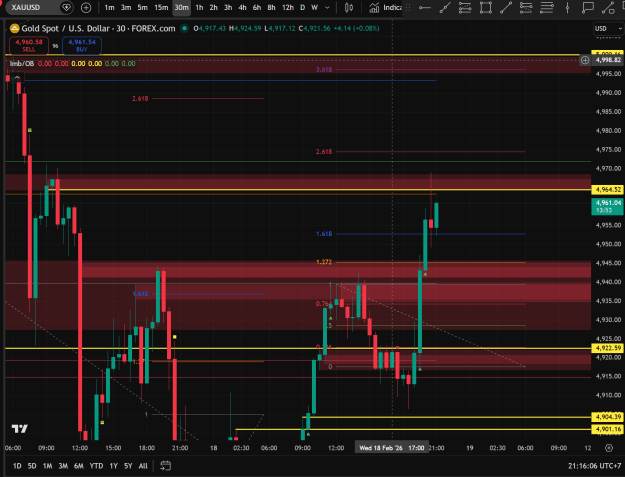Click the plus-circle compare symbol icon
Screen dimensions: 625x477
[x=86, y=8]
